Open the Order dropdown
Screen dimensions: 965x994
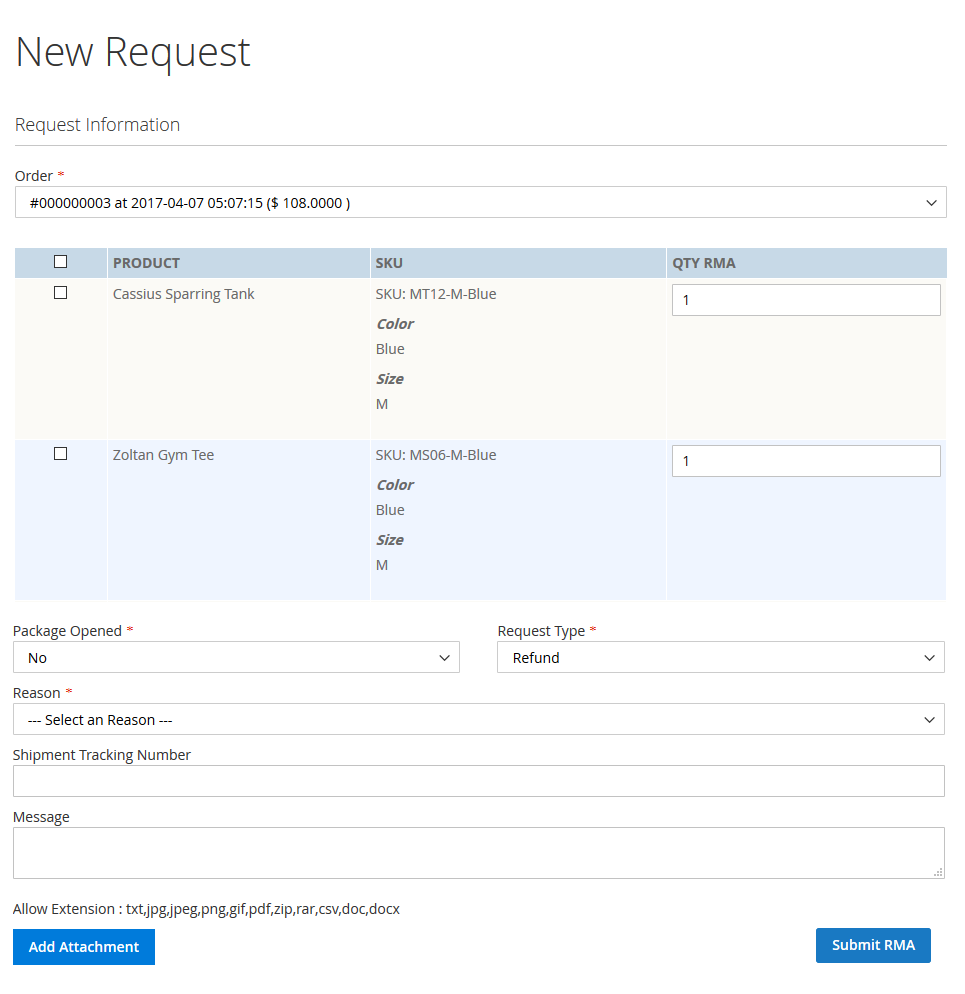point(481,202)
